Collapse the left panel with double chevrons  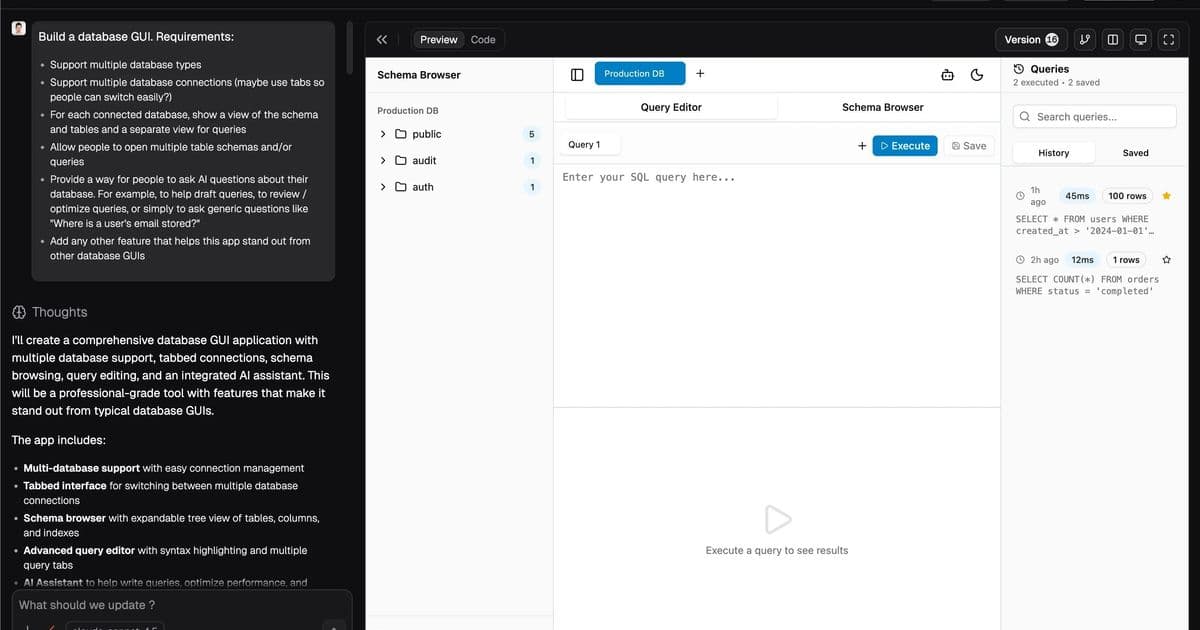pyautogui.click(x=382, y=39)
